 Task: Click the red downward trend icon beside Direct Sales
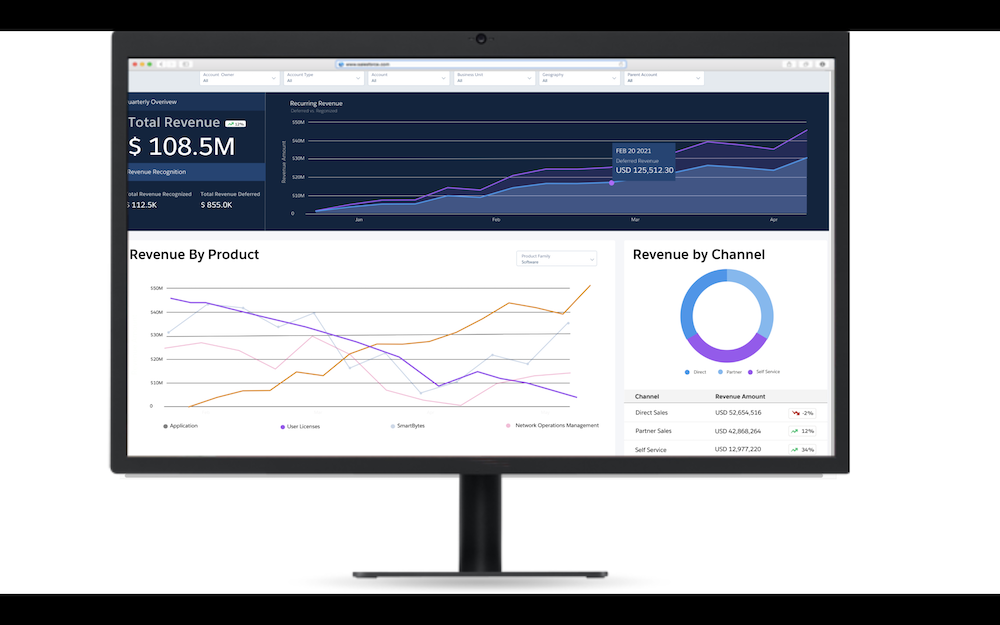point(795,412)
